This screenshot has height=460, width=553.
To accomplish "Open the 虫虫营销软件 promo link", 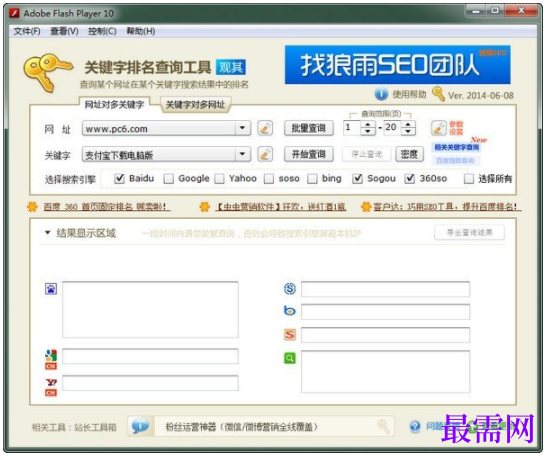I will 280,207.
